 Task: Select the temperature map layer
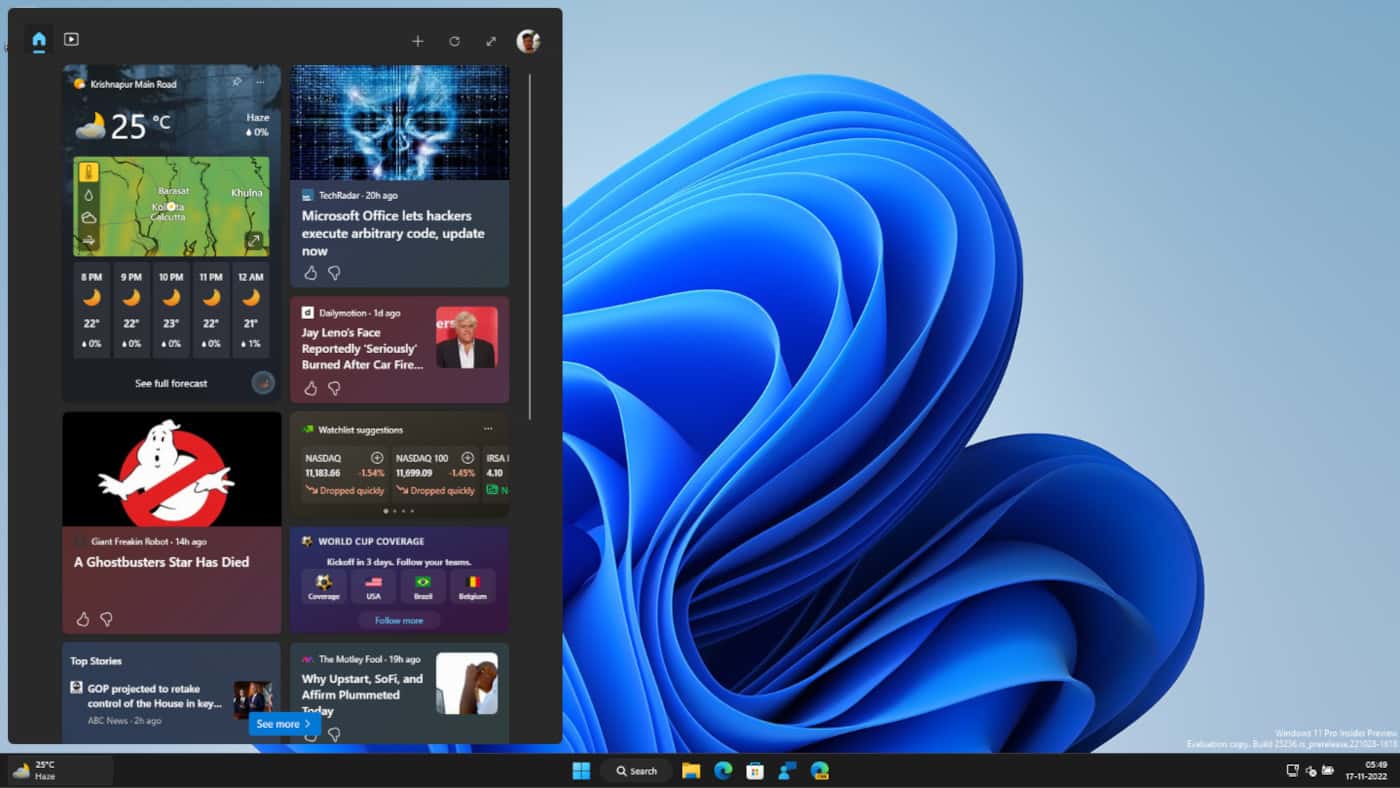[89, 171]
